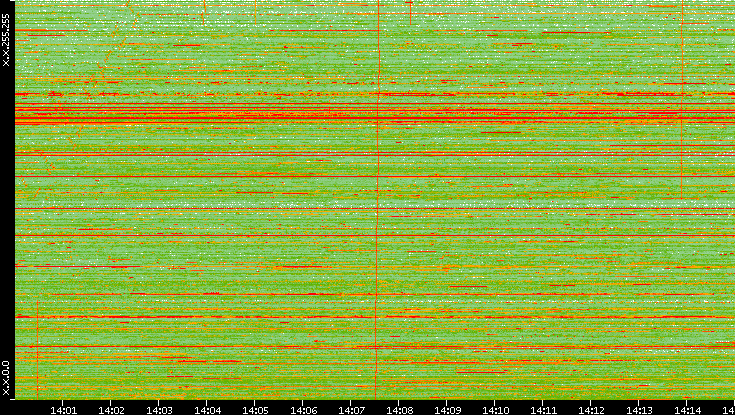Select the 14:04 time axis label
The image size is (735, 415).
click(x=207, y=410)
